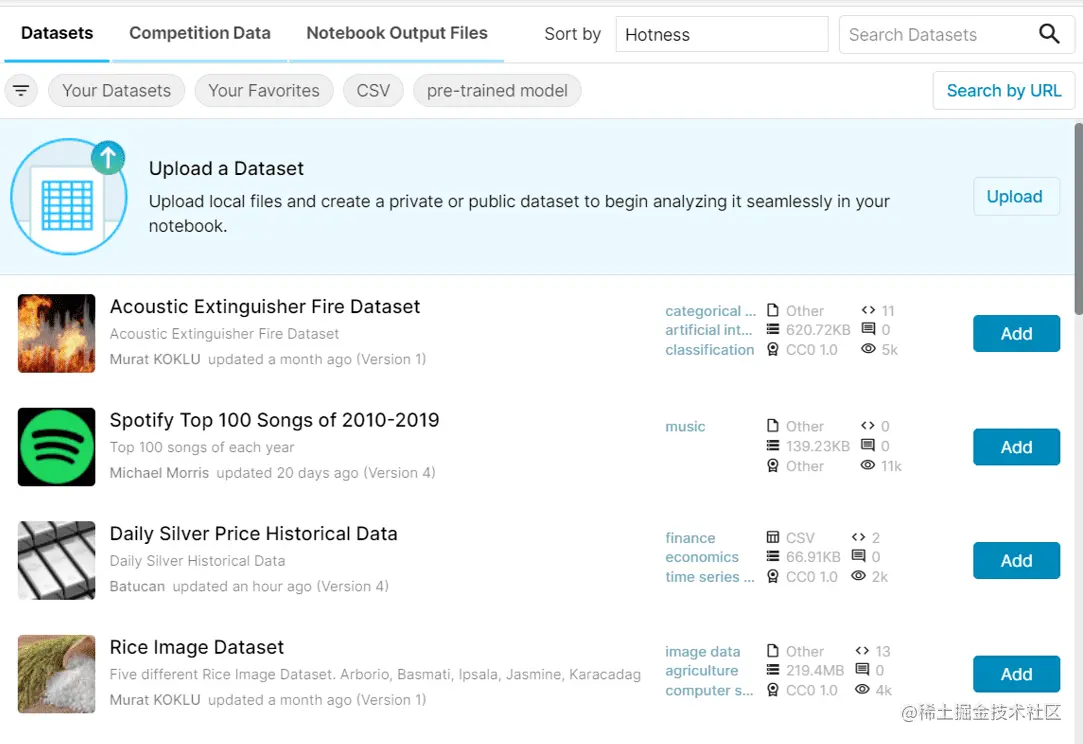Enable the pre-trained model filter chip
Image resolution: width=1083 pixels, height=744 pixels.
point(497,90)
